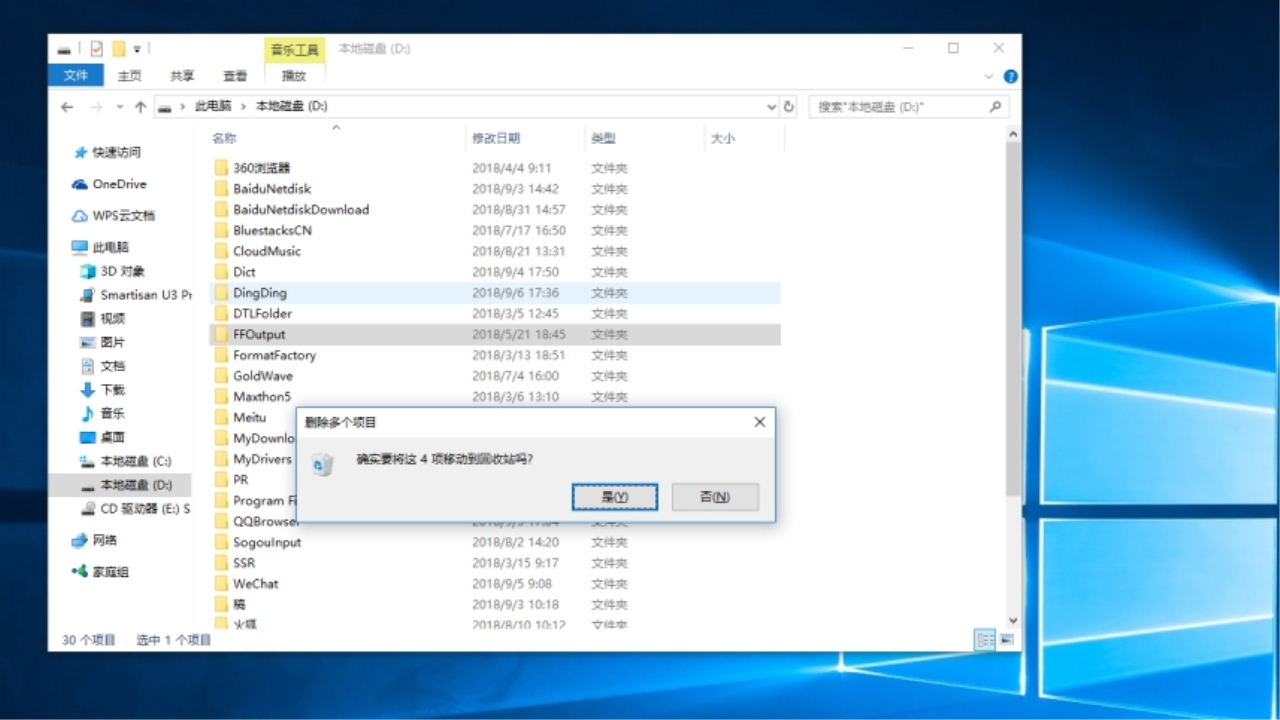The image size is (1280, 720).
Task: Click the new folder icon in title bar
Action: point(118,48)
